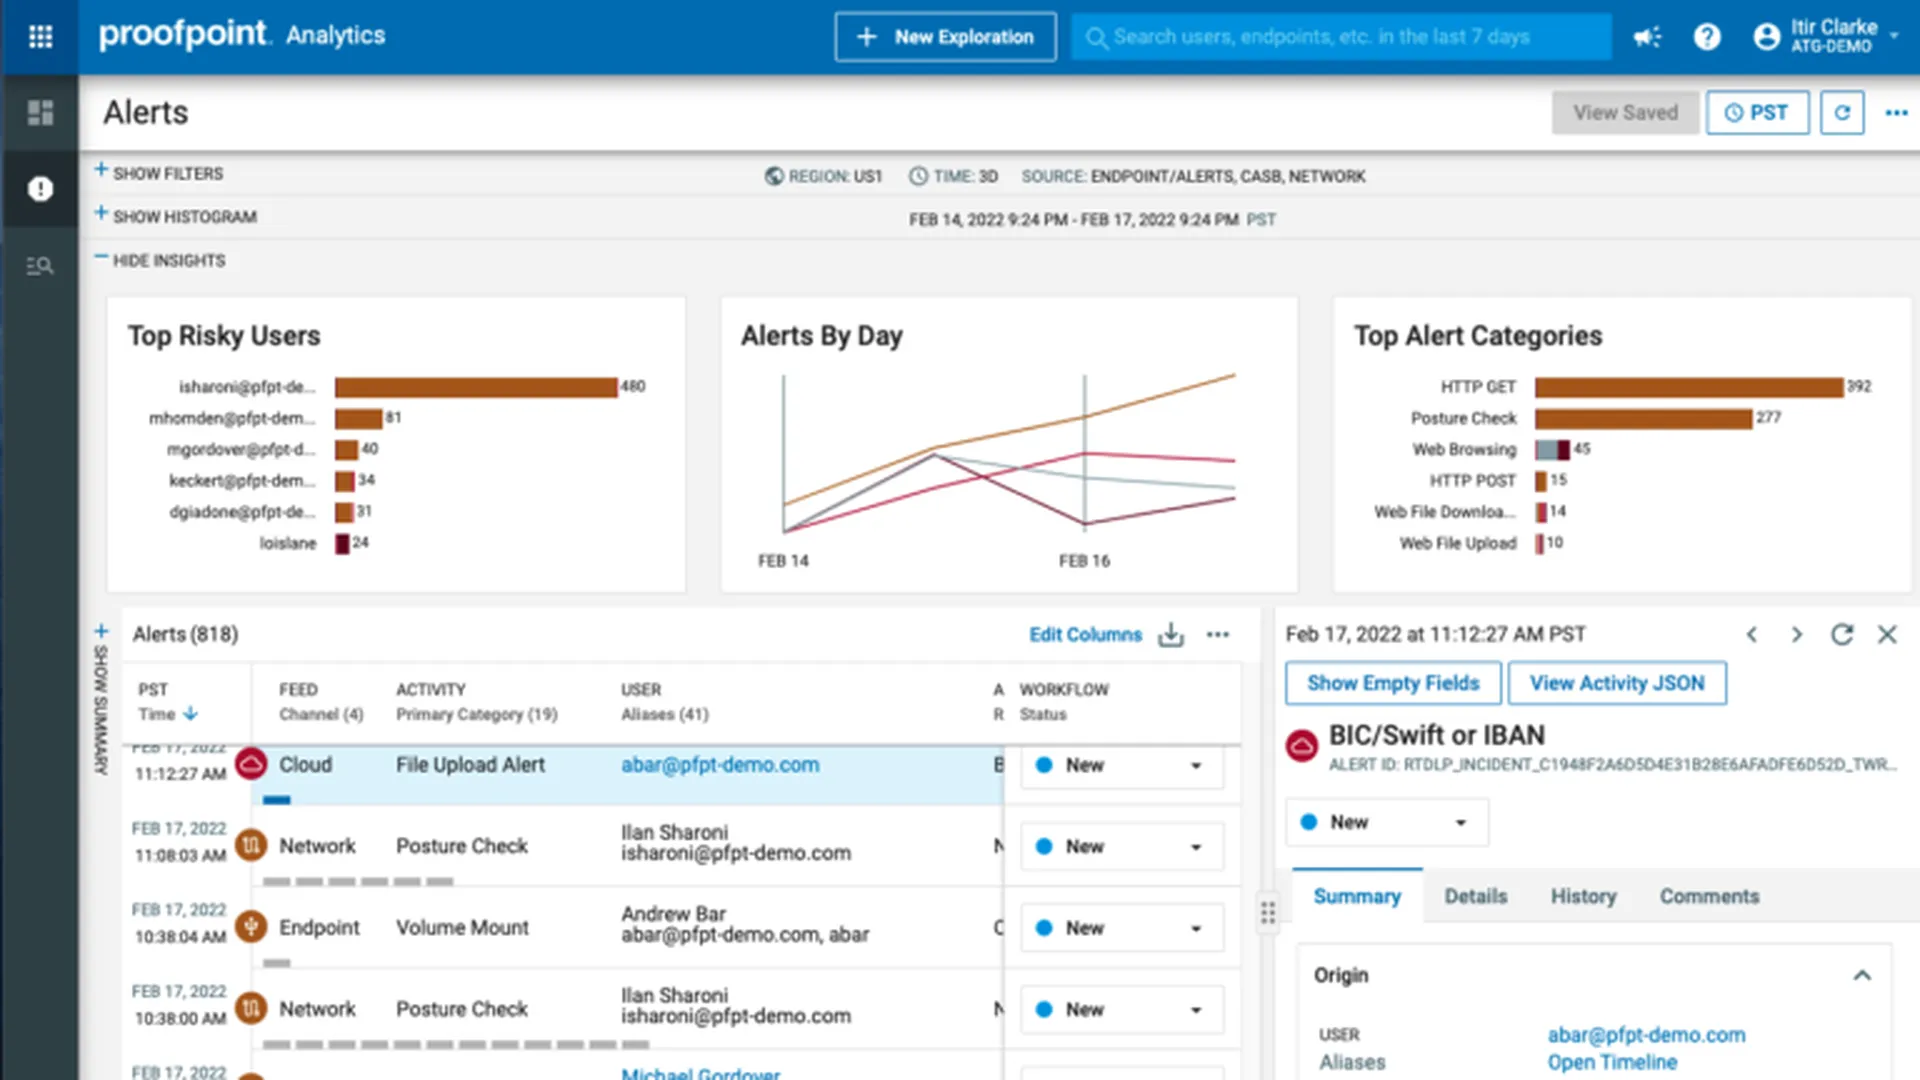Screen dimensions: 1920x1080
Task: Click the help question mark icon
Action: point(1708,37)
